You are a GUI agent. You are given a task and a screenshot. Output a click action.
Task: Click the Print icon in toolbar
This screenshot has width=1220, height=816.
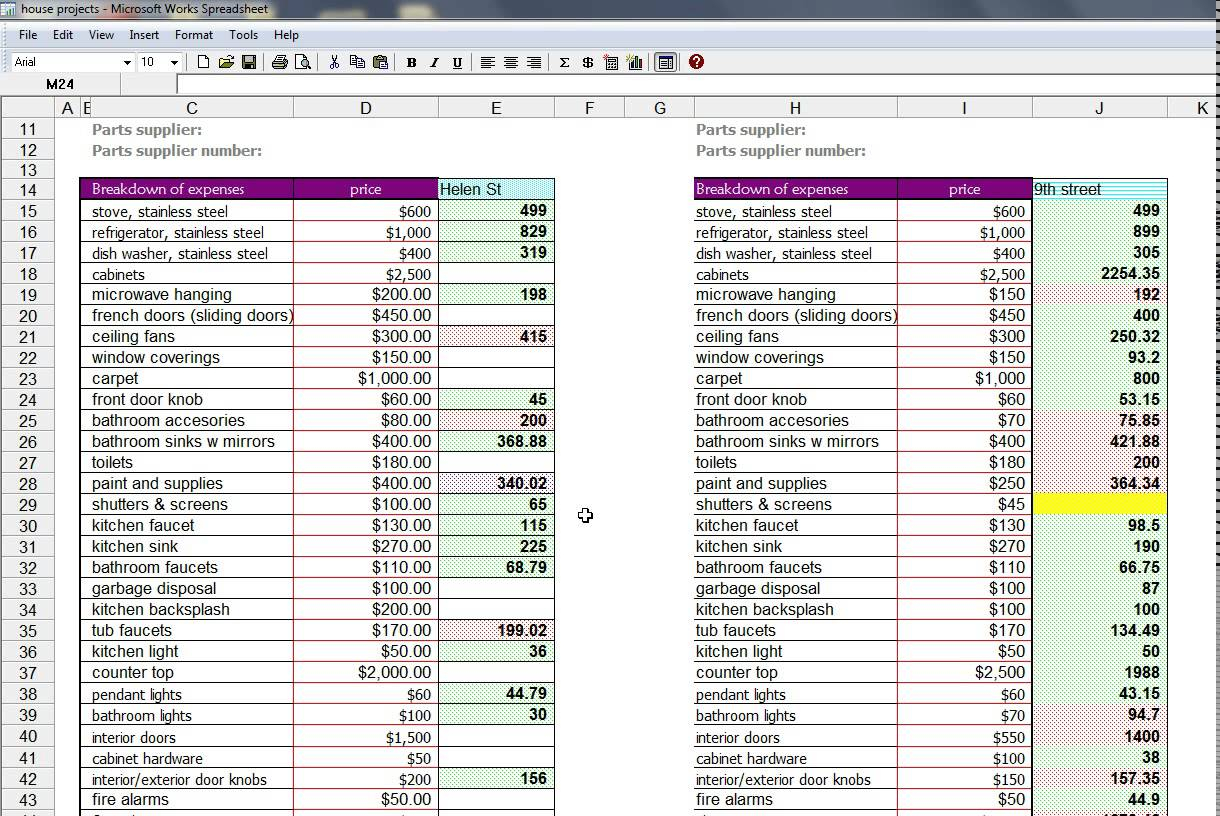[280, 62]
